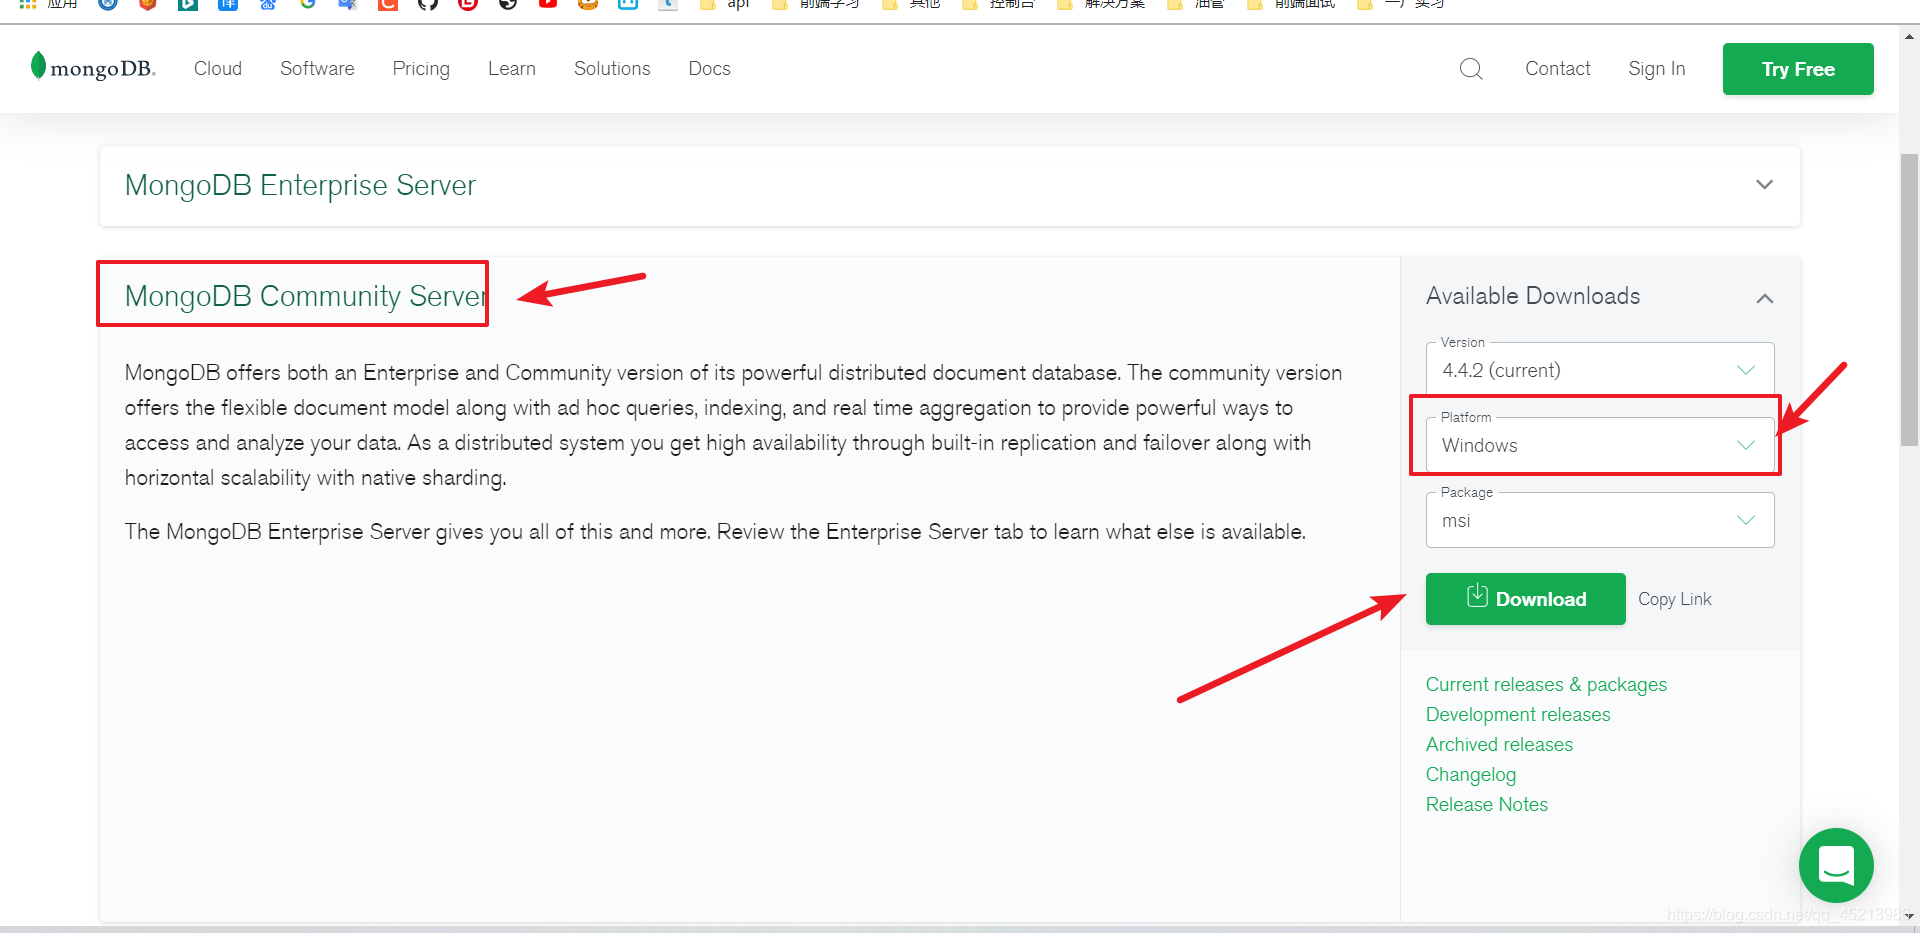Open the Changelog link
1920x933 pixels.
1471,775
